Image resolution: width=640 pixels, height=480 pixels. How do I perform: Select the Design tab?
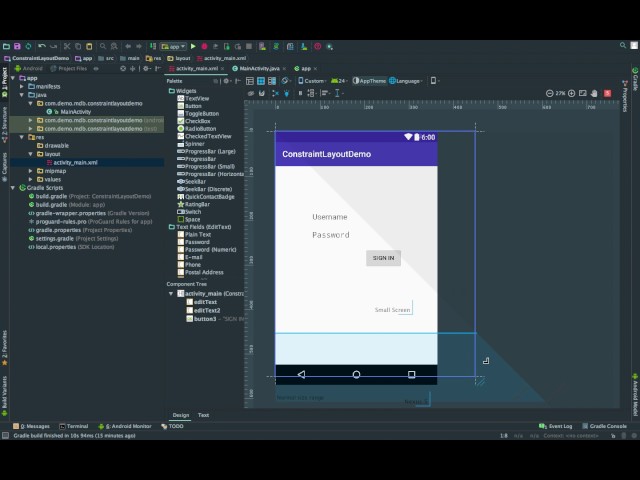tap(181, 415)
